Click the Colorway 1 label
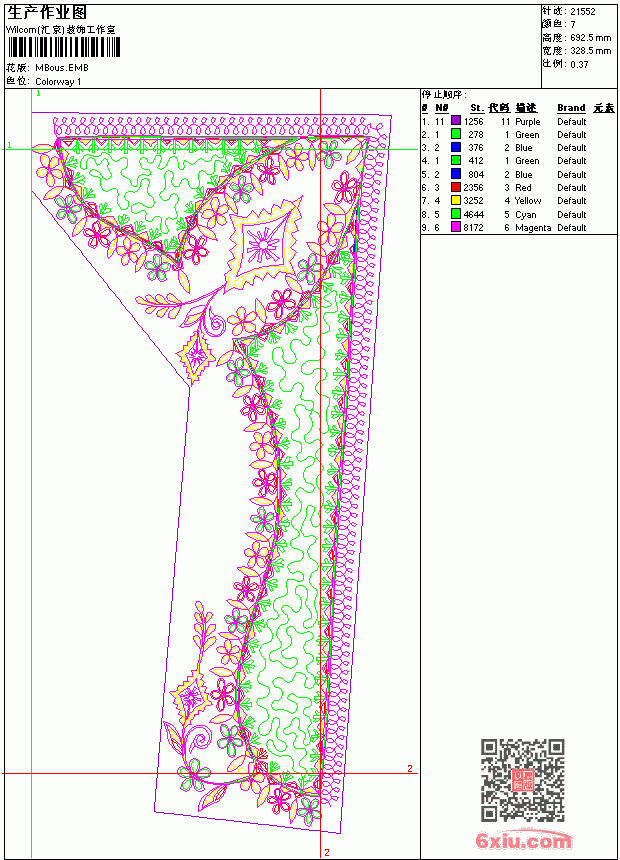This screenshot has width=620, height=860. pos(58,82)
